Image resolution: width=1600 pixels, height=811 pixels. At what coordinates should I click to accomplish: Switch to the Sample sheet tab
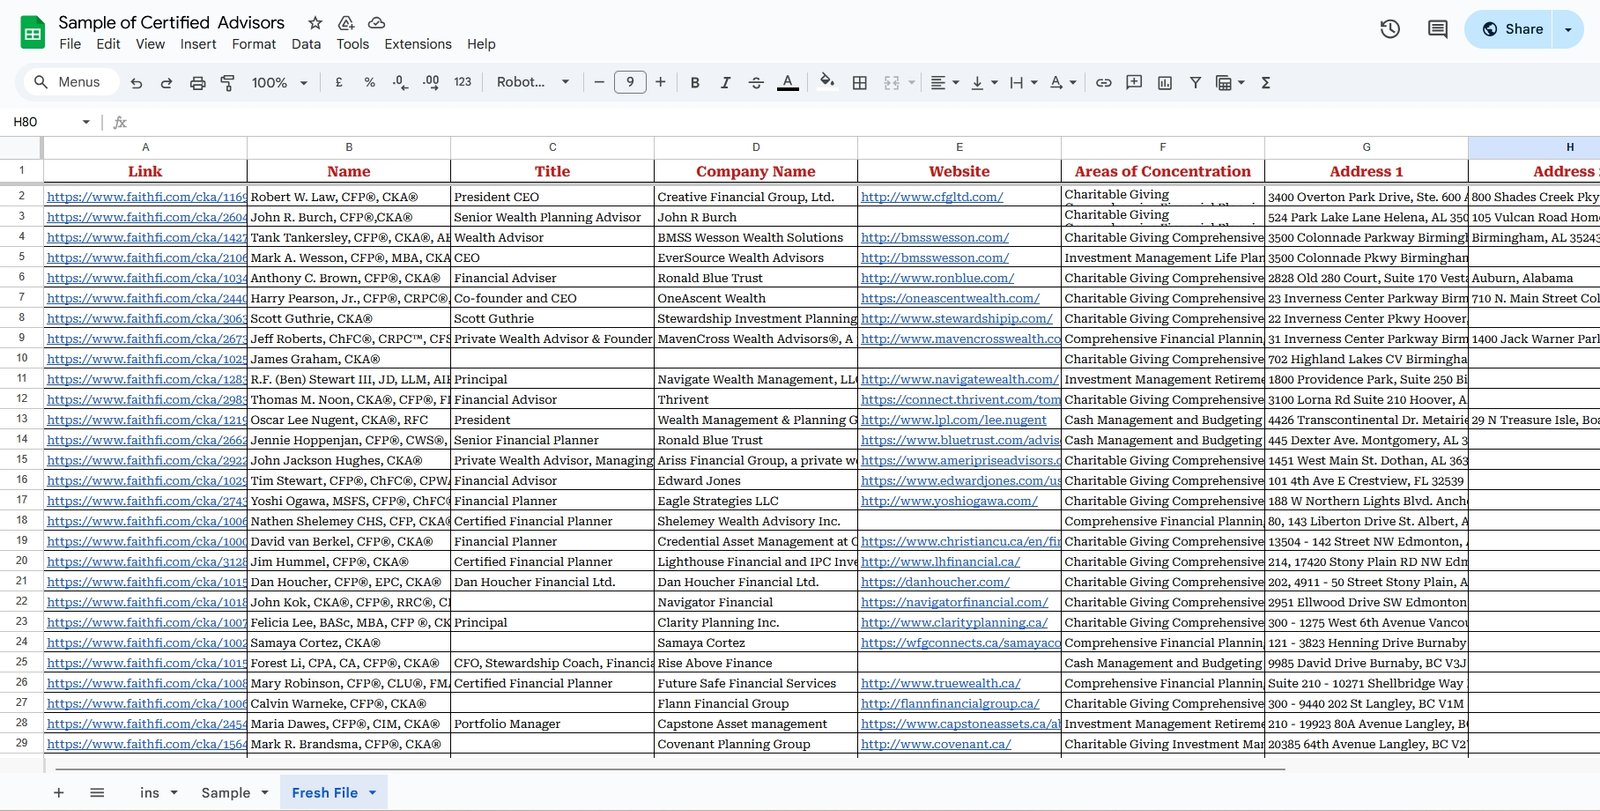click(x=226, y=793)
